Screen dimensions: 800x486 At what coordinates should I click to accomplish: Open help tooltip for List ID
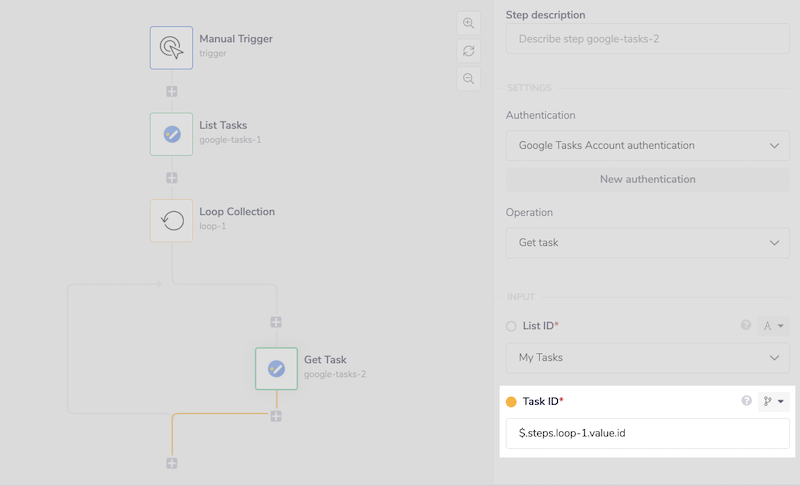[746, 325]
